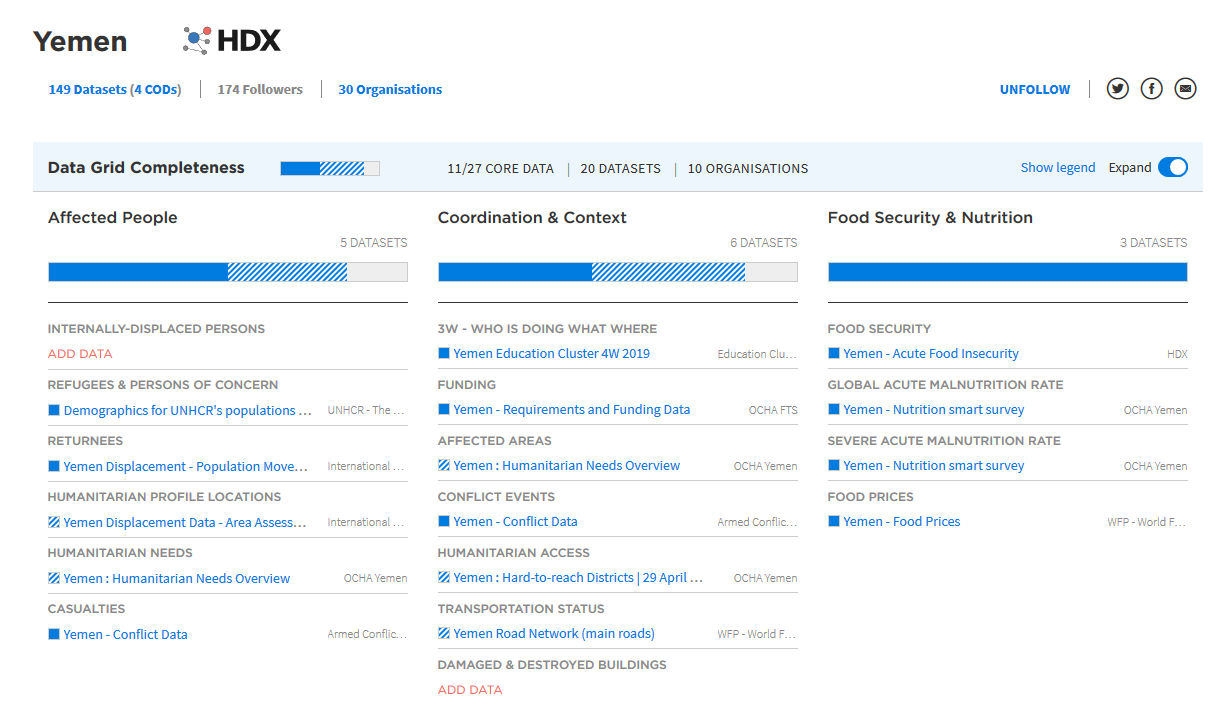Click the 20 DATASETS summary text

621,168
